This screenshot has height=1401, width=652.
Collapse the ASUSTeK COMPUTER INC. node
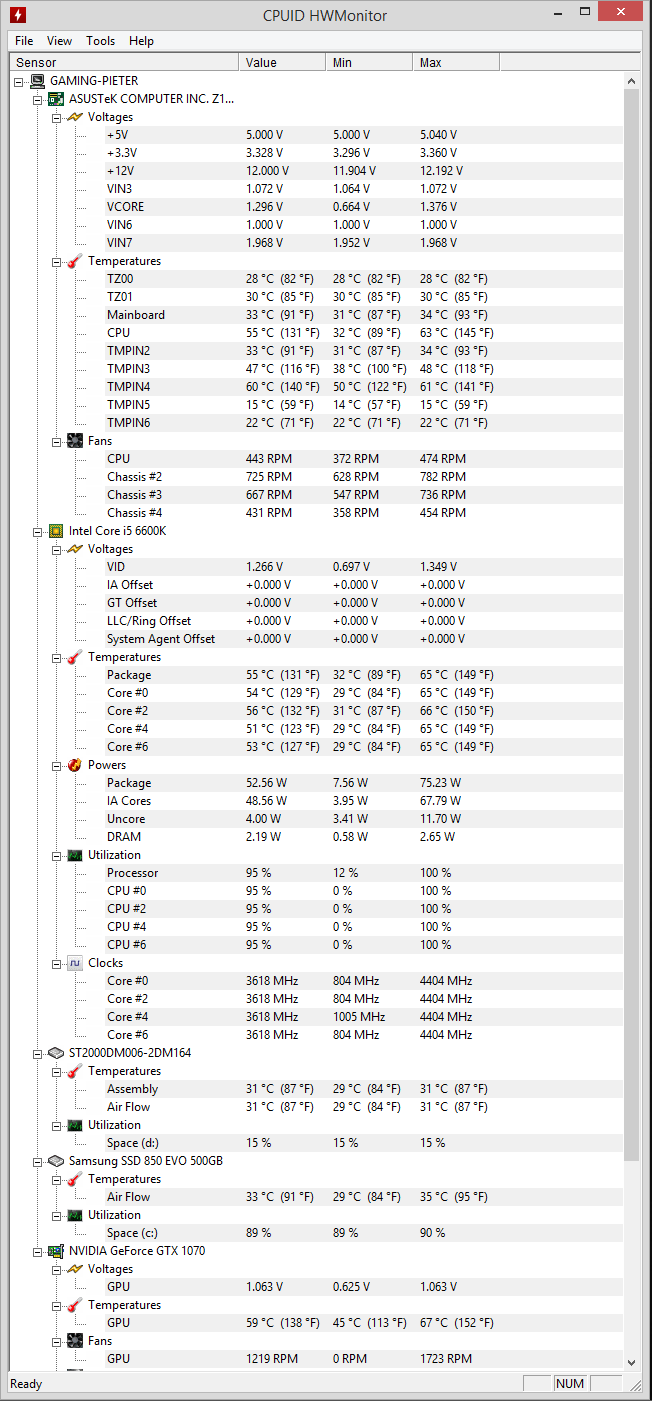(x=38, y=99)
